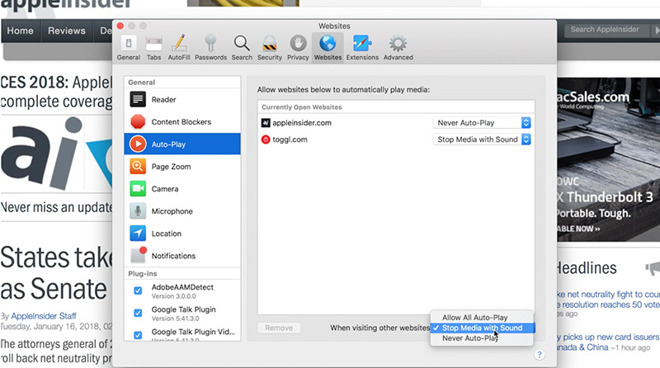Choose Never Auto-Play menu option
The image size is (660, 368).
tap(482, 338)
